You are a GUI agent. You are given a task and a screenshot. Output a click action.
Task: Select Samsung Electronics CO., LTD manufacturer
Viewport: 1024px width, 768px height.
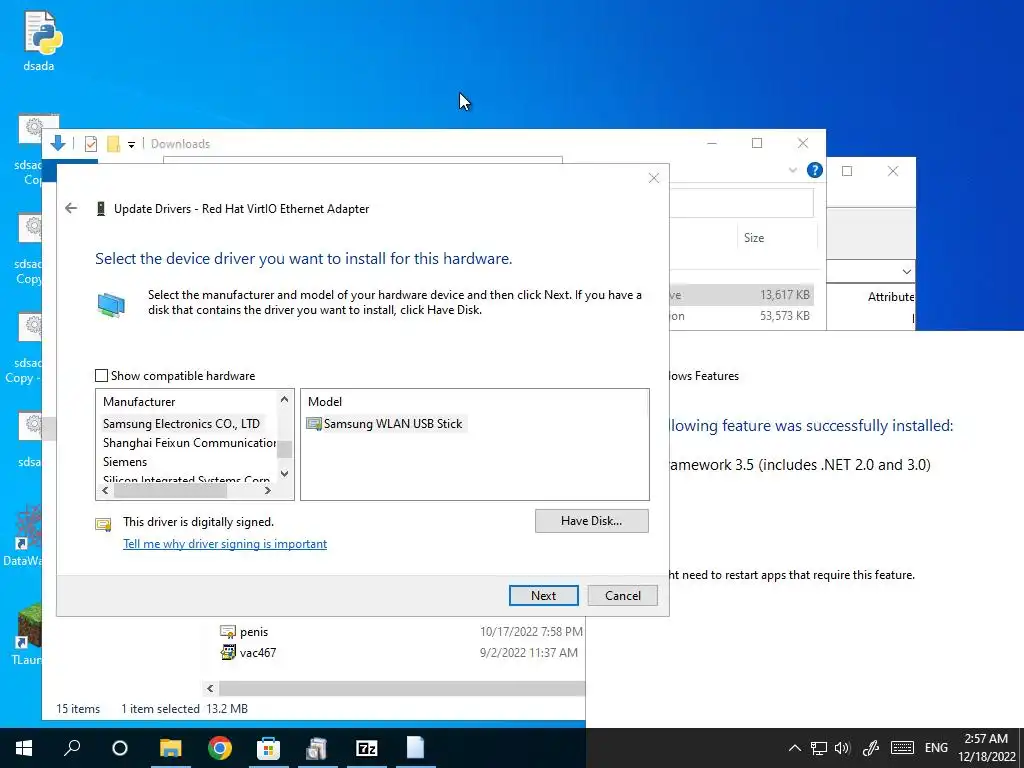pos(181,424)
